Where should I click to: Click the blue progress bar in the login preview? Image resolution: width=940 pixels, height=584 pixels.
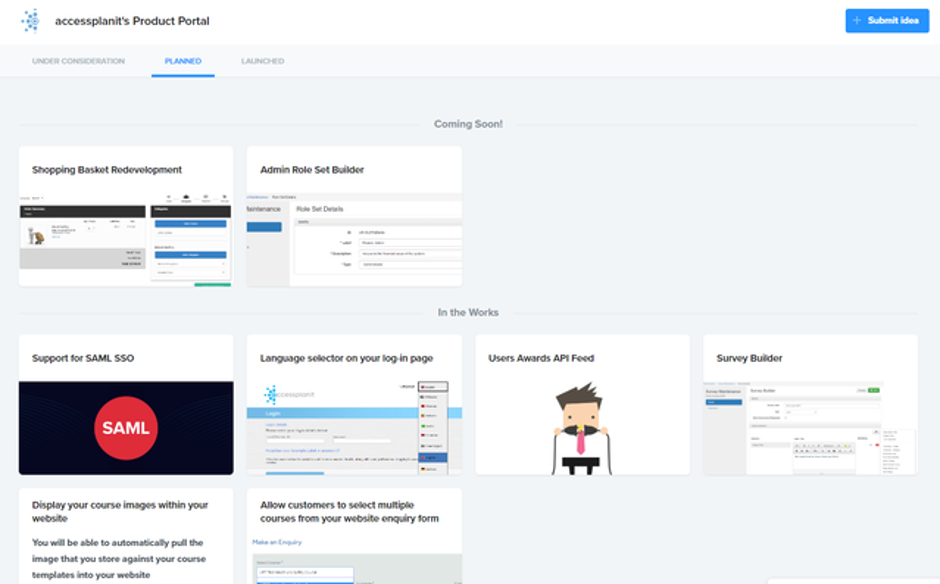(295, 474)
